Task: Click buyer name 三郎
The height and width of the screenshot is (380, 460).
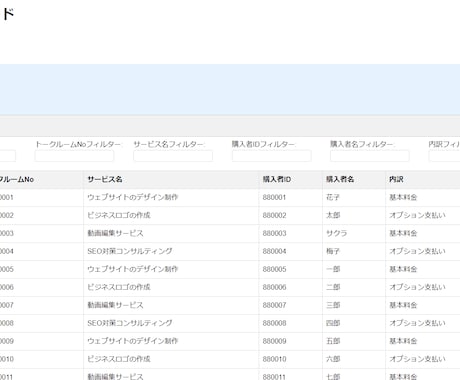Action: 333,305
